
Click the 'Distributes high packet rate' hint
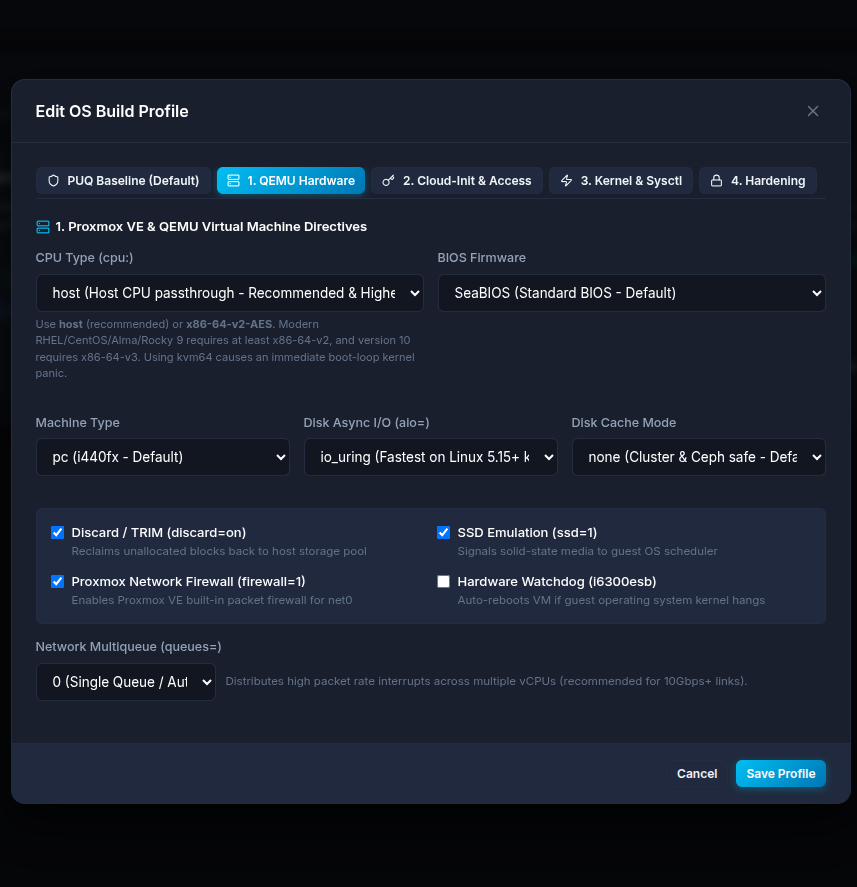(x=486, y=681)
